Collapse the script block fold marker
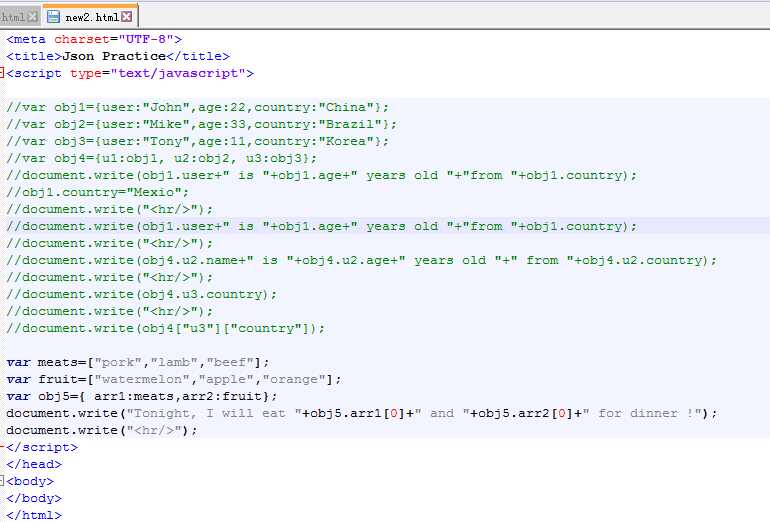 2,73
